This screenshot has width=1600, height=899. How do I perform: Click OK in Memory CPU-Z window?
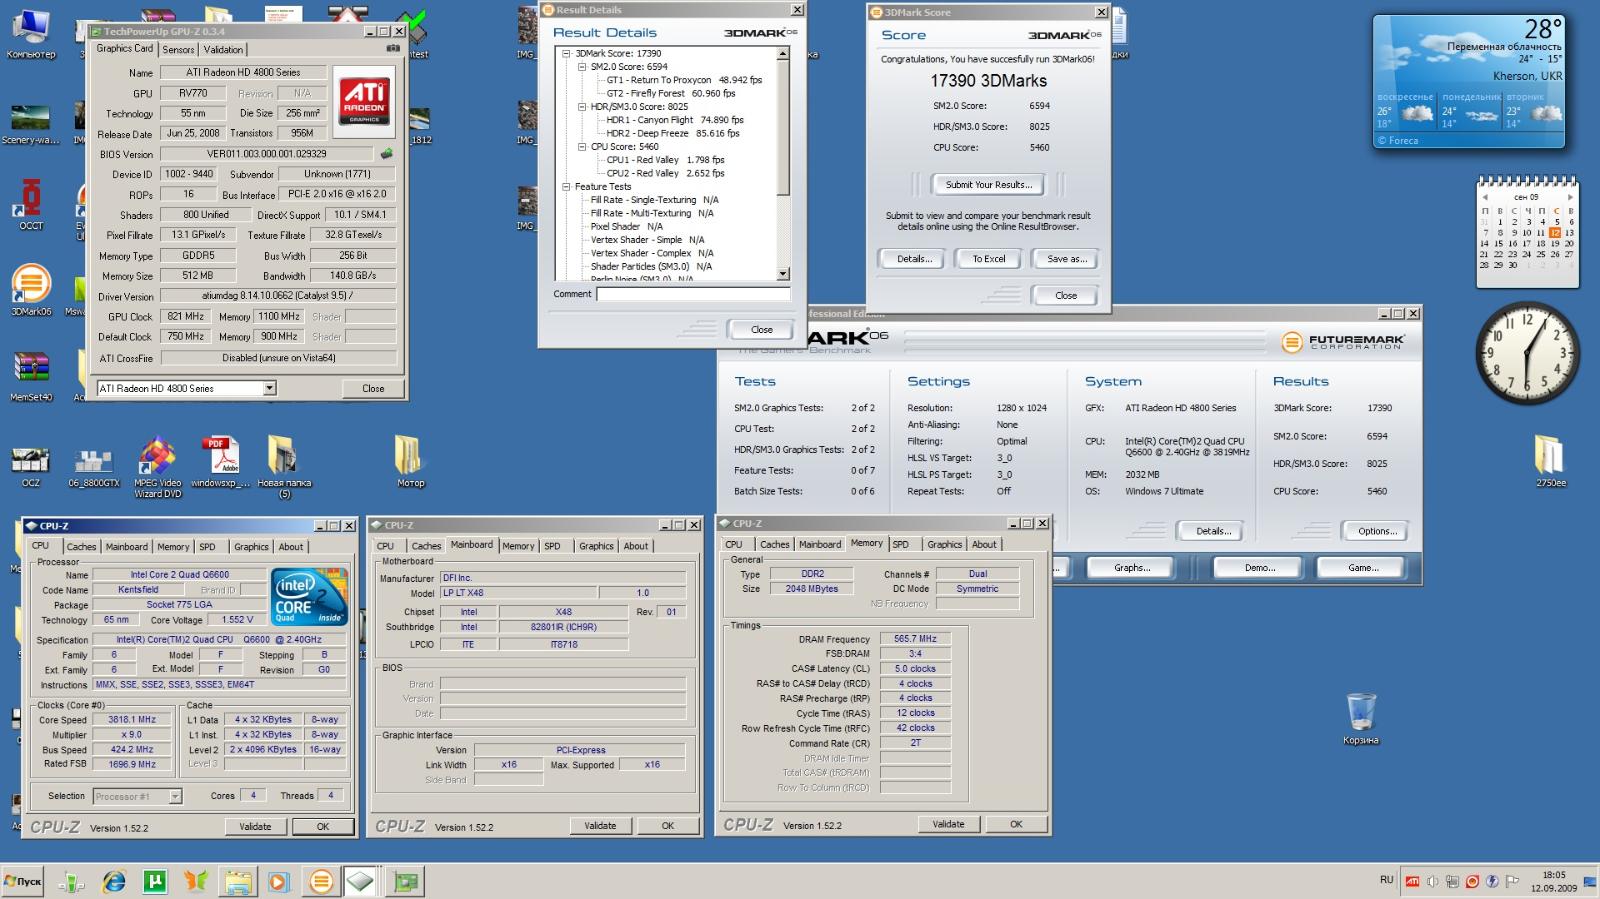1016,824
